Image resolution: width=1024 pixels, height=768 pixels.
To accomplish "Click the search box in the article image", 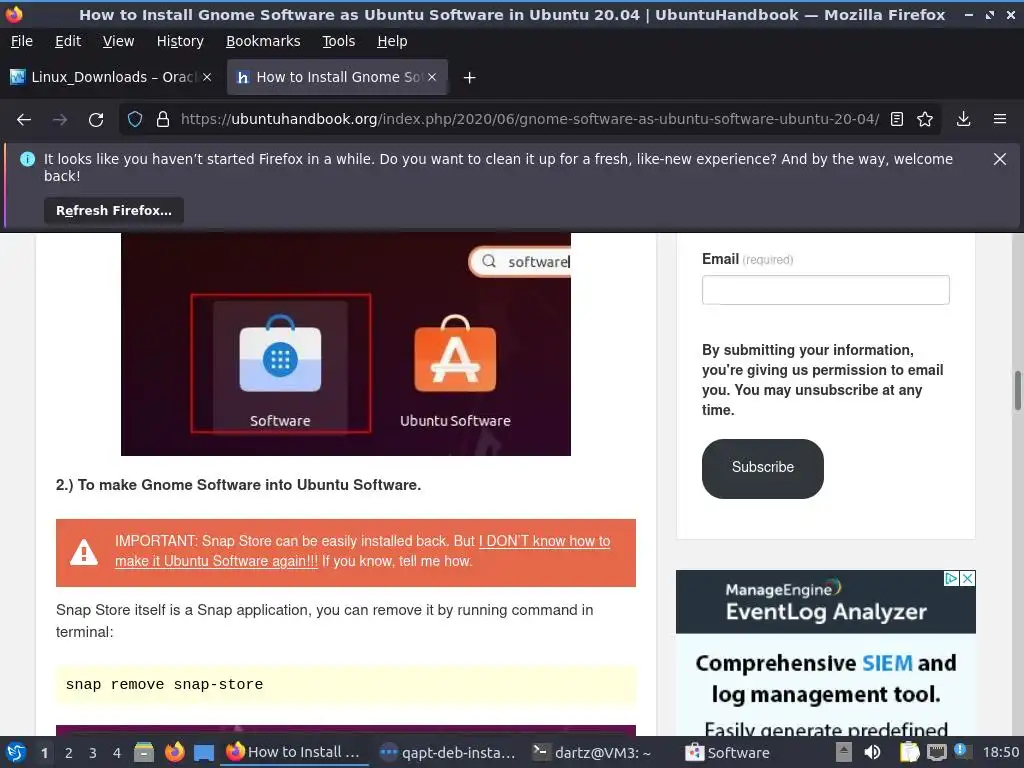I will point(520,262).
